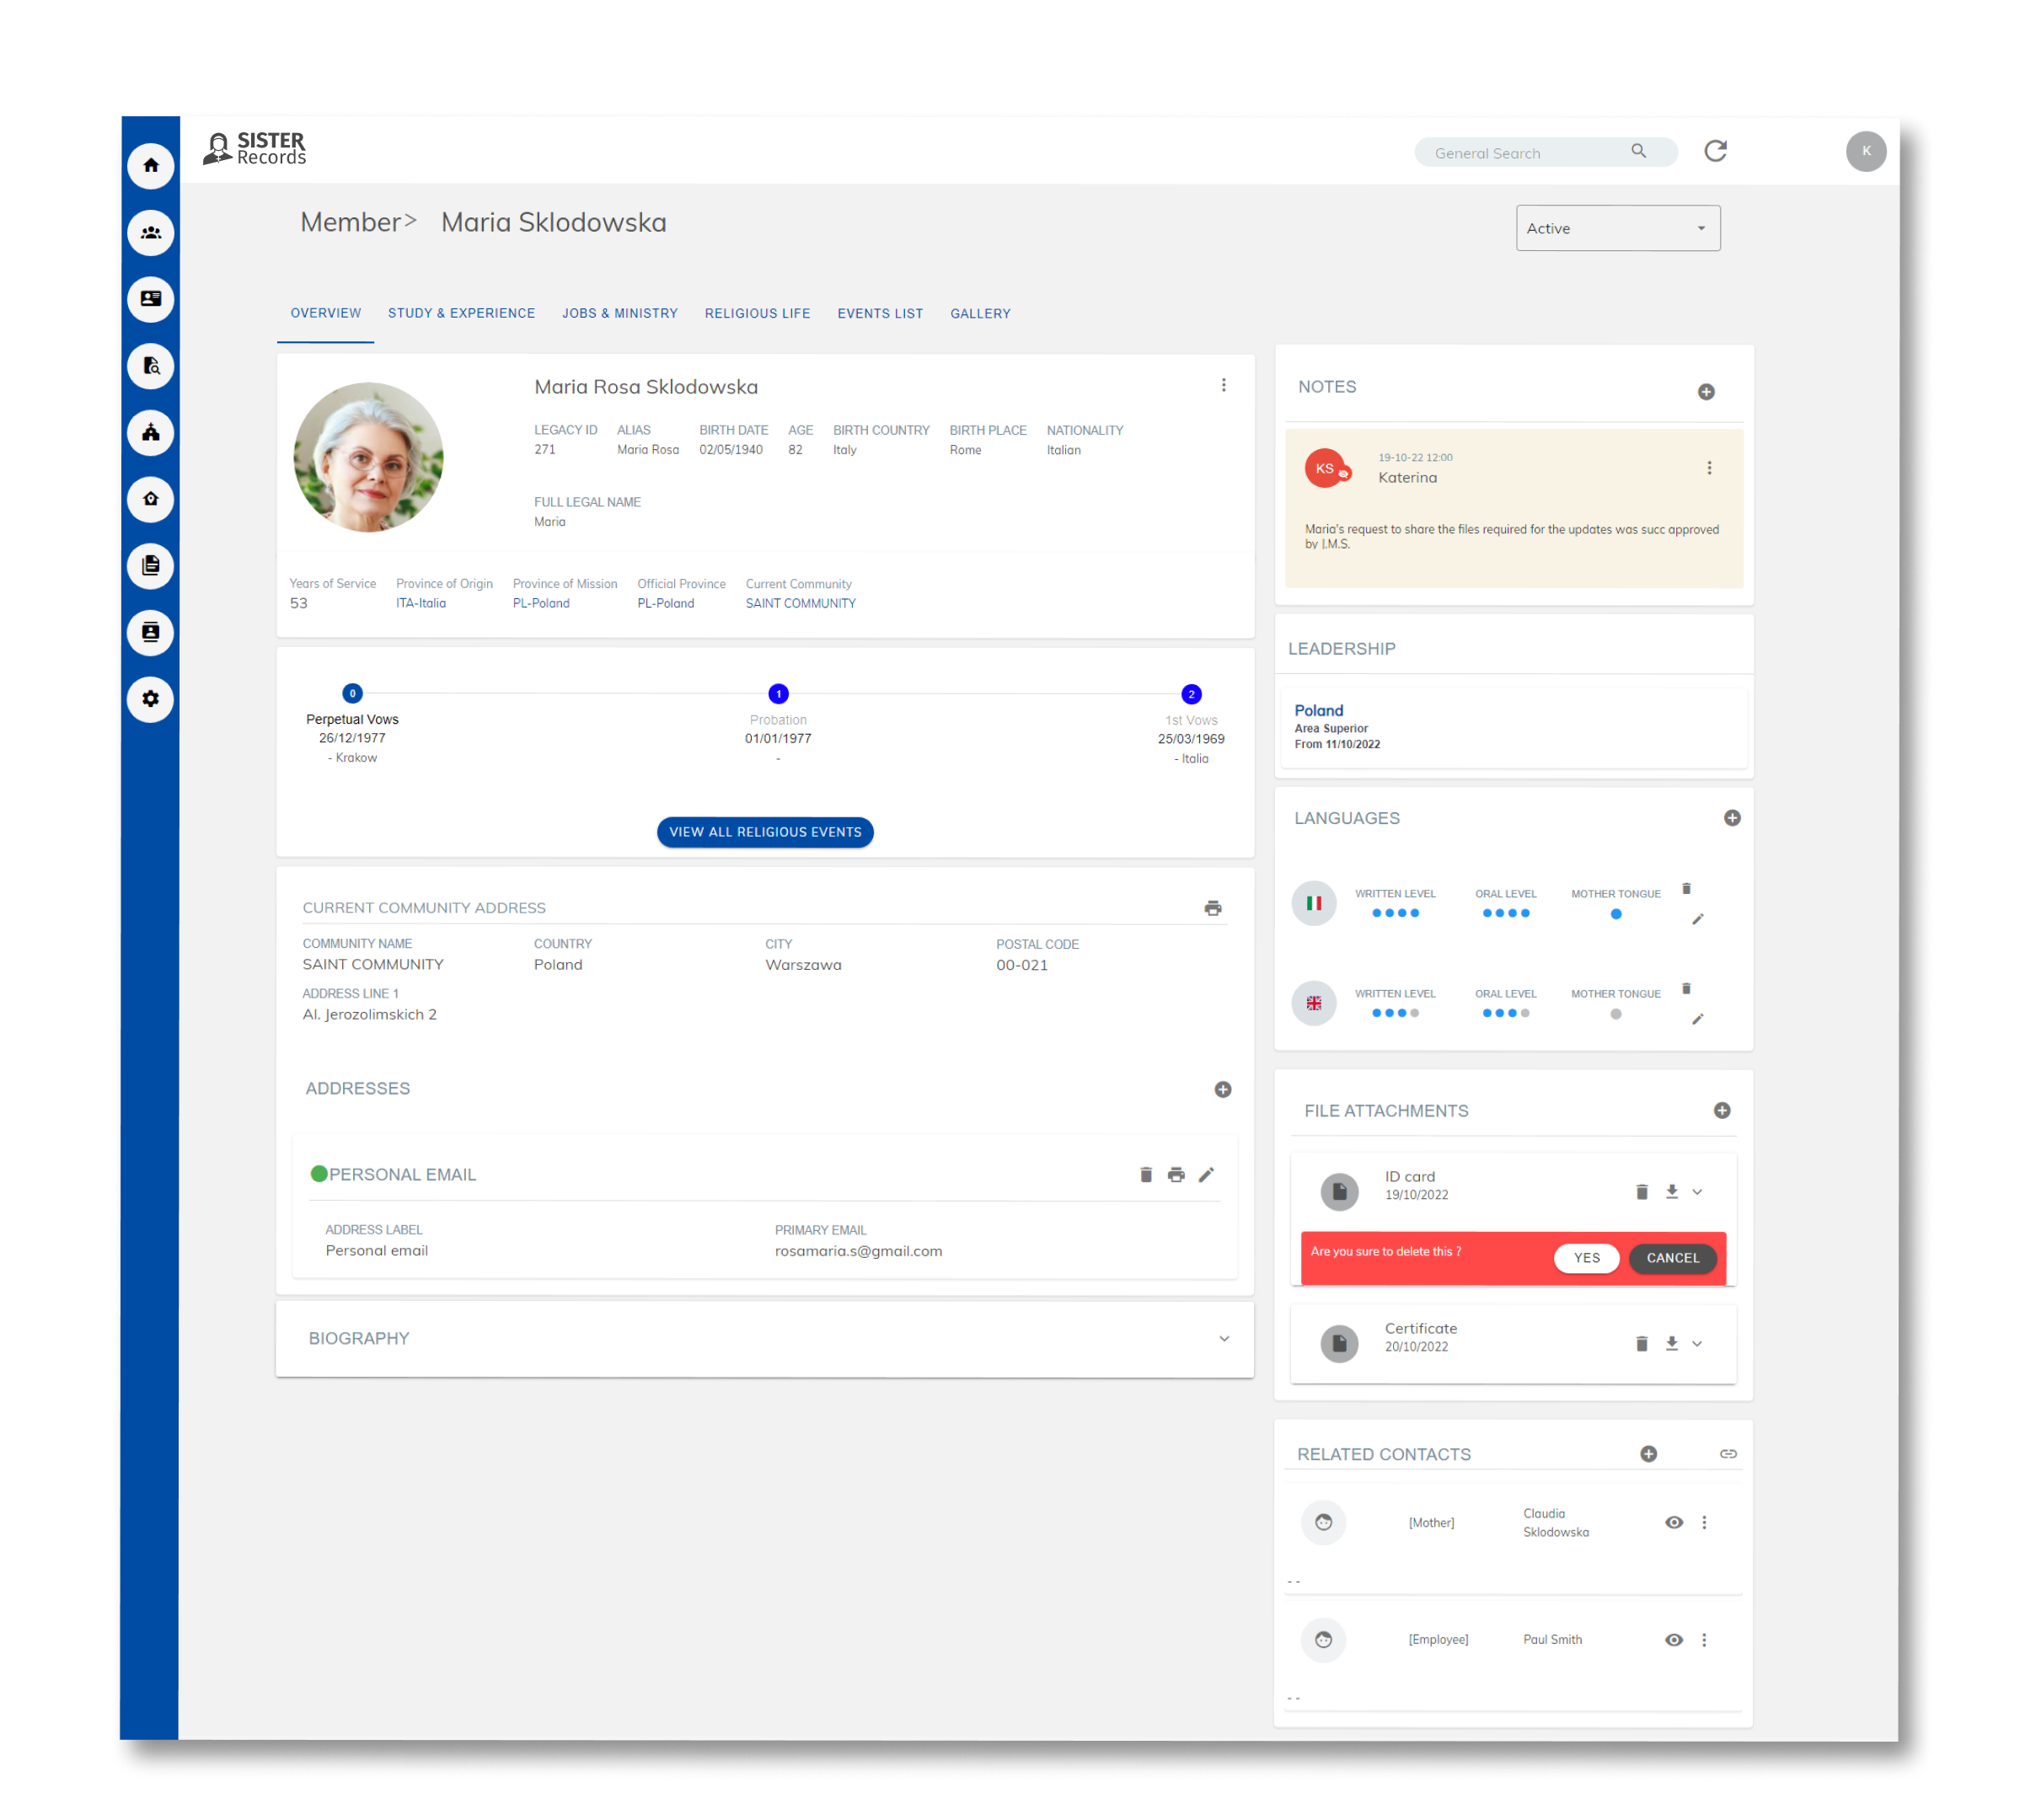Open the Active status dropdown

click(1617, 227)
